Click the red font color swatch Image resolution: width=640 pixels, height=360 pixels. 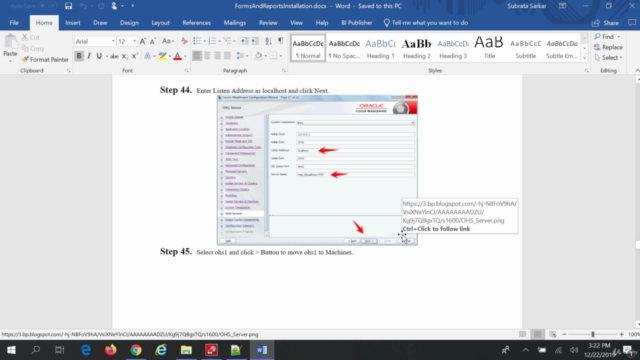[x=178, y=56]
